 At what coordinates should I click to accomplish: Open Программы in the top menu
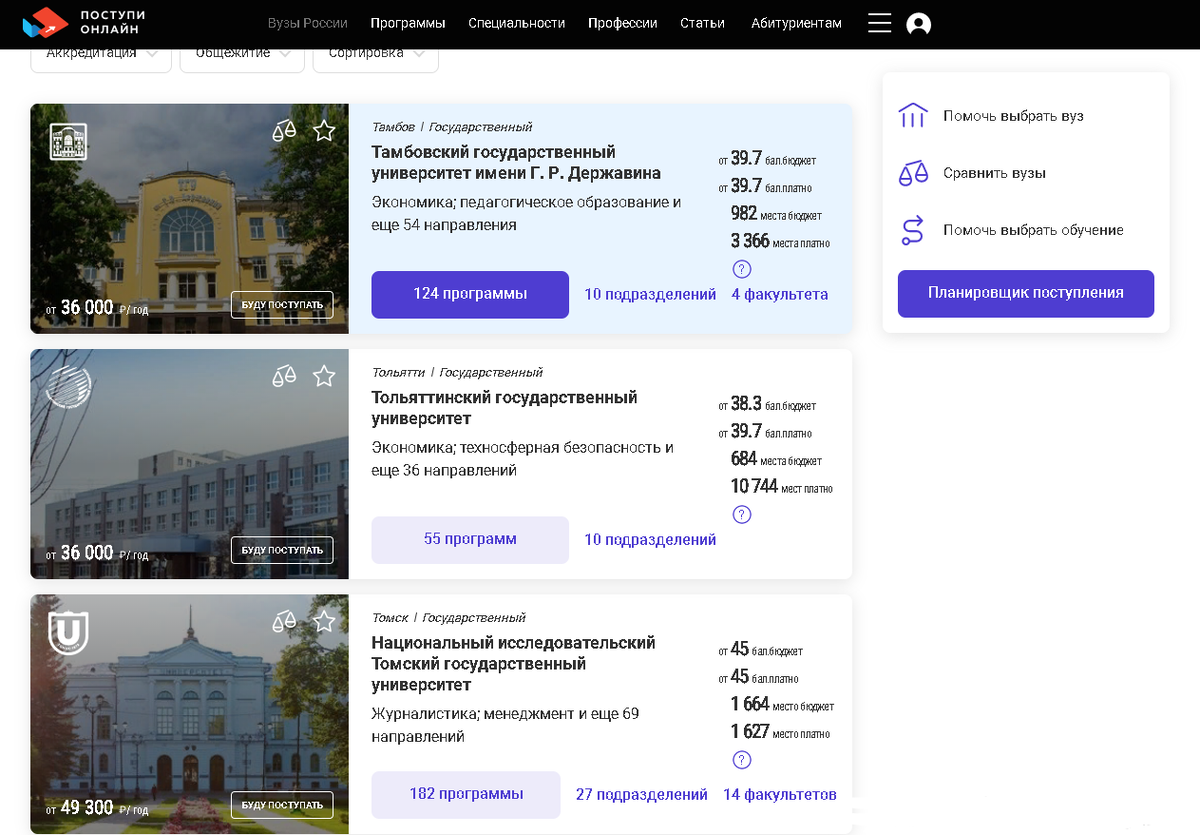click(408, 23)
